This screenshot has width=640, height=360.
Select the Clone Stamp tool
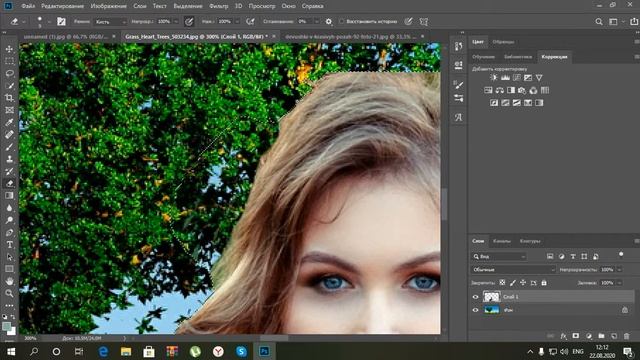pyautogui.click(x=9, y=159)
